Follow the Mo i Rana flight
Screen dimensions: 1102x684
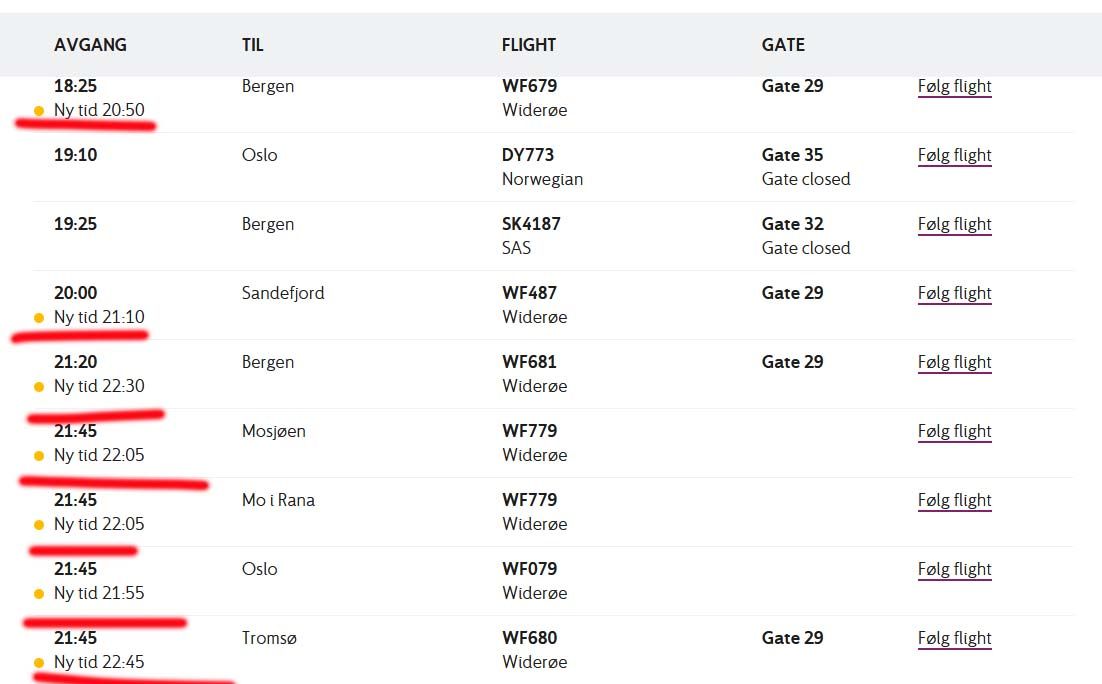point(954,500)
